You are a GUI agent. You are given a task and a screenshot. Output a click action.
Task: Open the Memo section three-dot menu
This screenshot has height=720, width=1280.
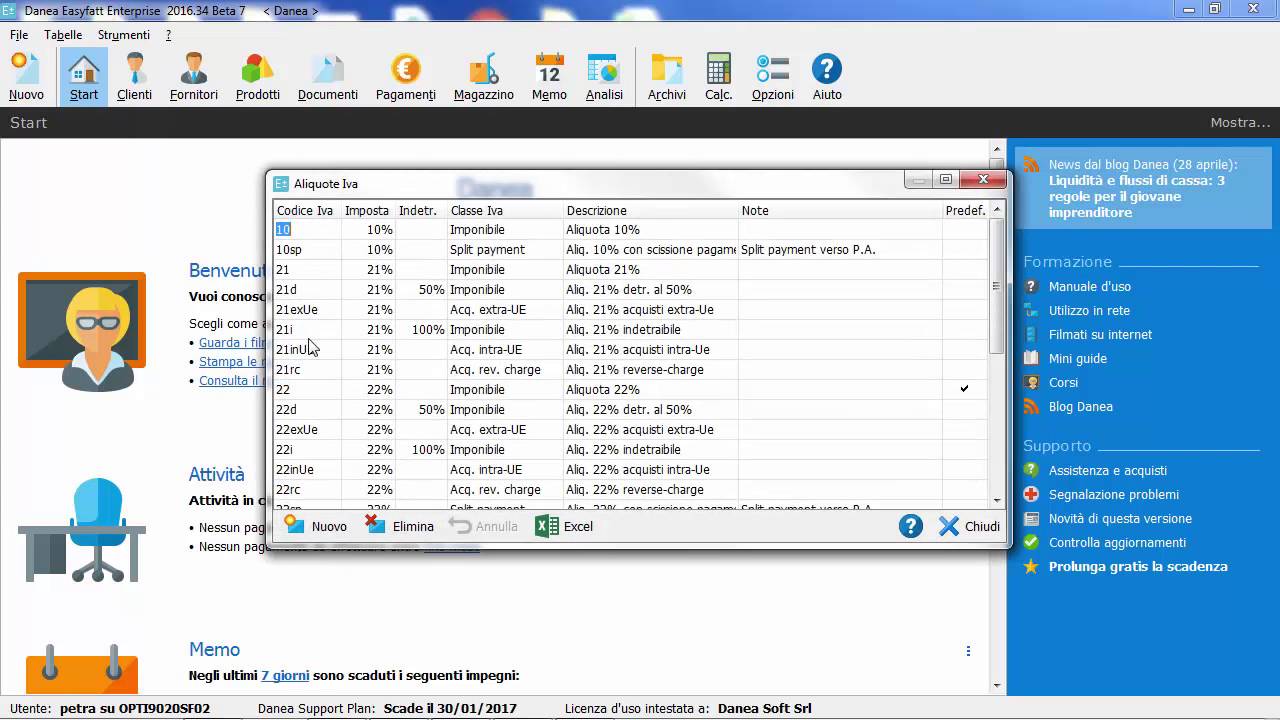968,651
